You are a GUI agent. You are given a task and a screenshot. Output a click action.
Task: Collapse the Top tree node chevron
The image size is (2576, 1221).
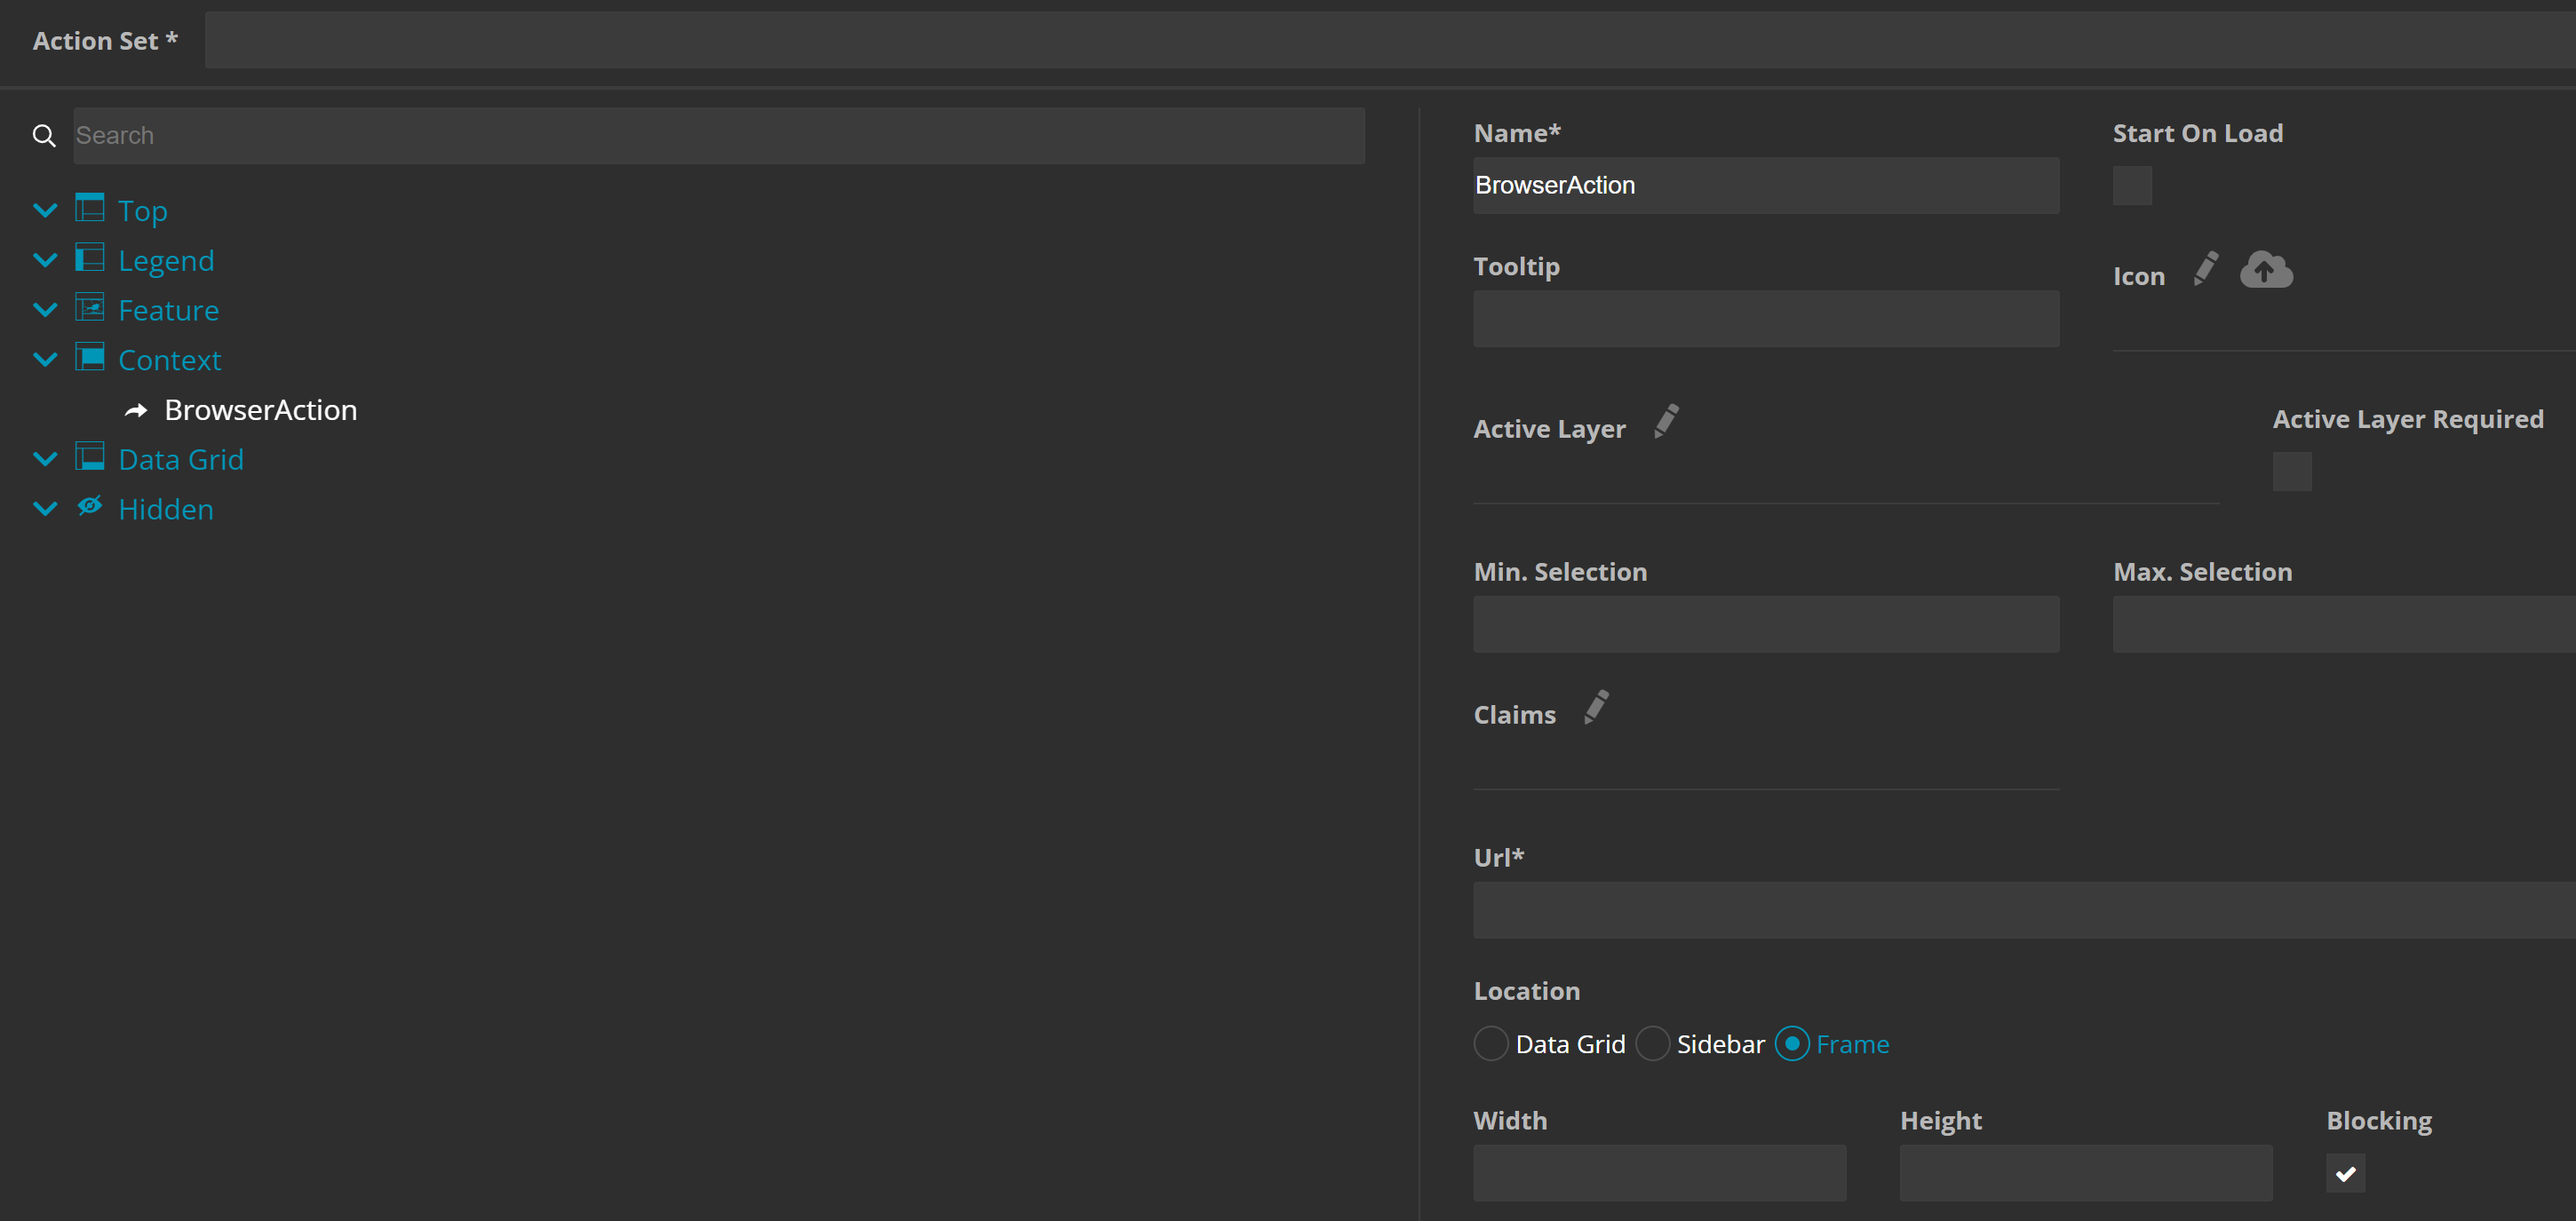45,210
